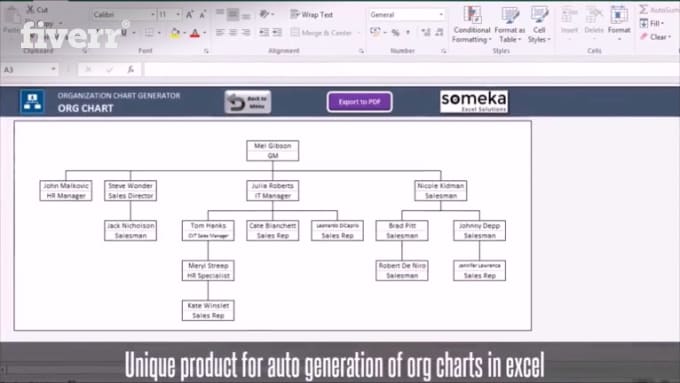Toggle Underline formatting
The image size is (680, 383).
pyautogui.click(x=124, y=33)
